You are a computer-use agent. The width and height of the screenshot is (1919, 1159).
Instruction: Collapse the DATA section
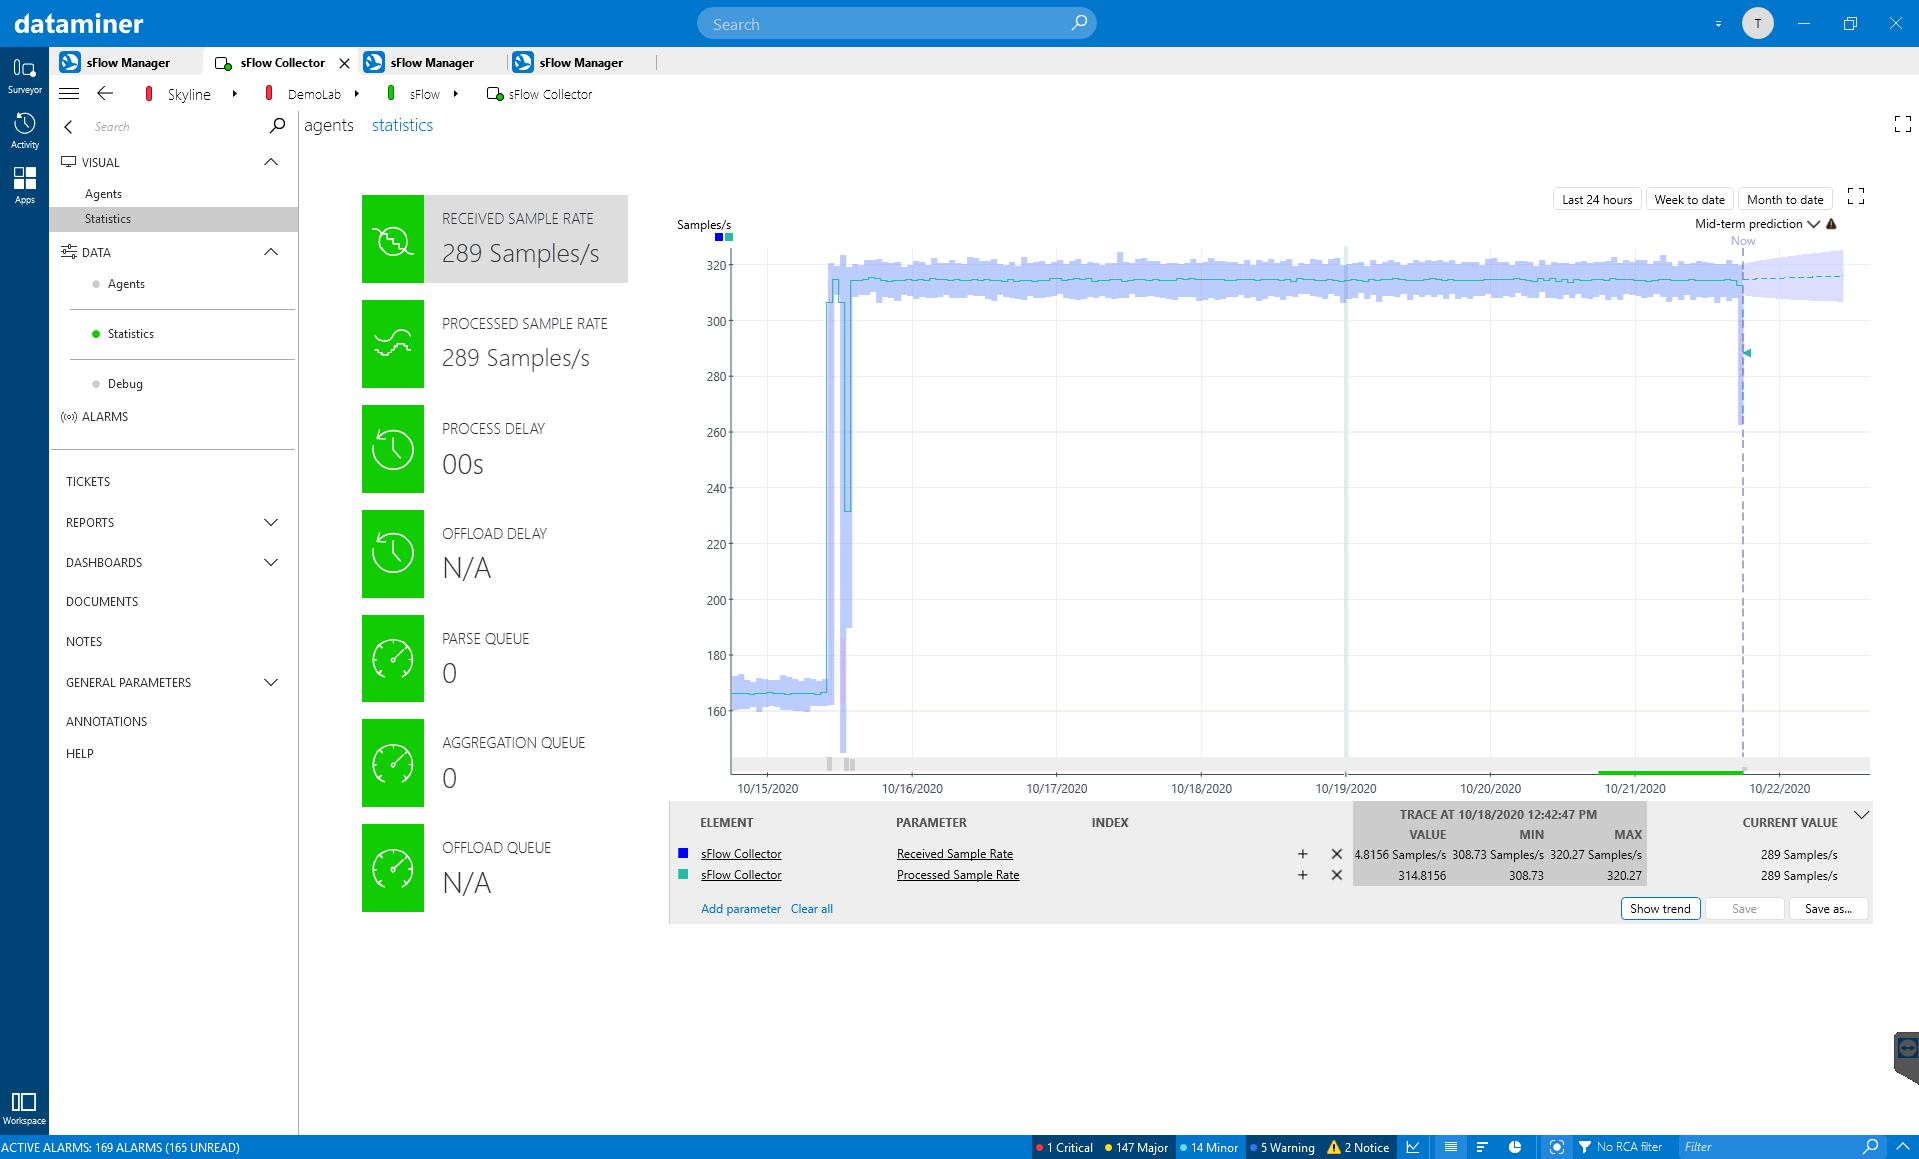coord(270,252)
